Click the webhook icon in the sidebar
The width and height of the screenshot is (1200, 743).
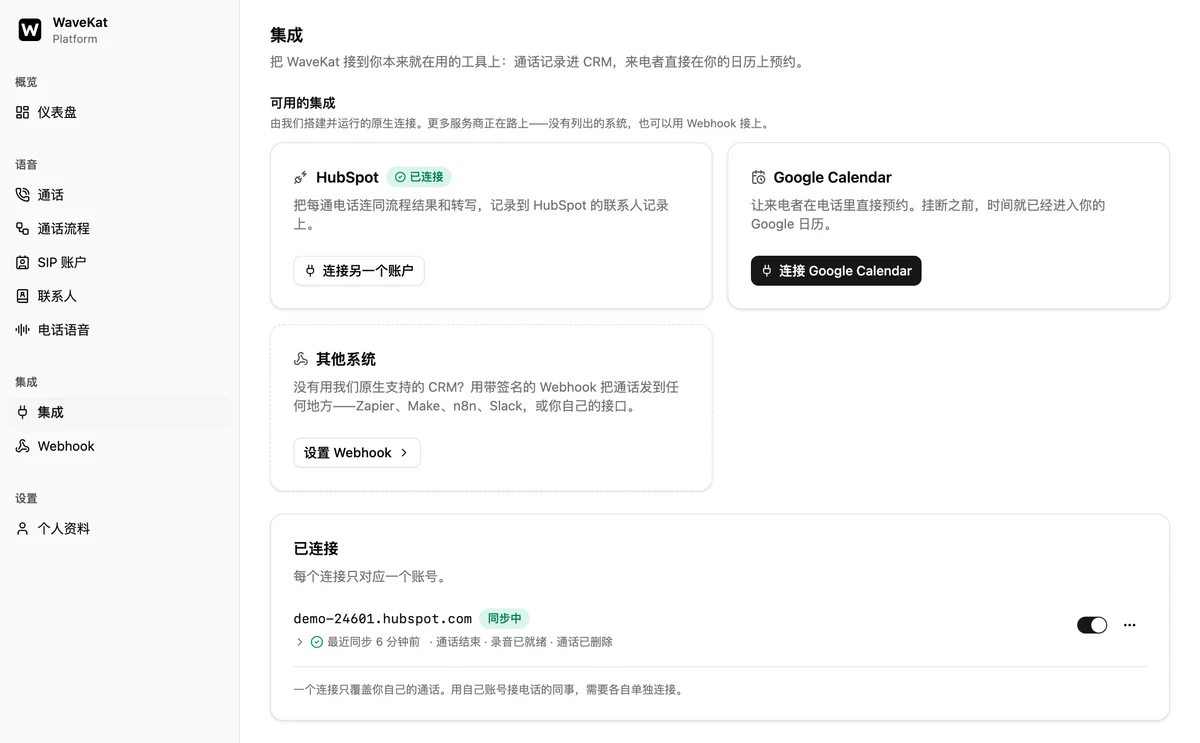point(22,446)
